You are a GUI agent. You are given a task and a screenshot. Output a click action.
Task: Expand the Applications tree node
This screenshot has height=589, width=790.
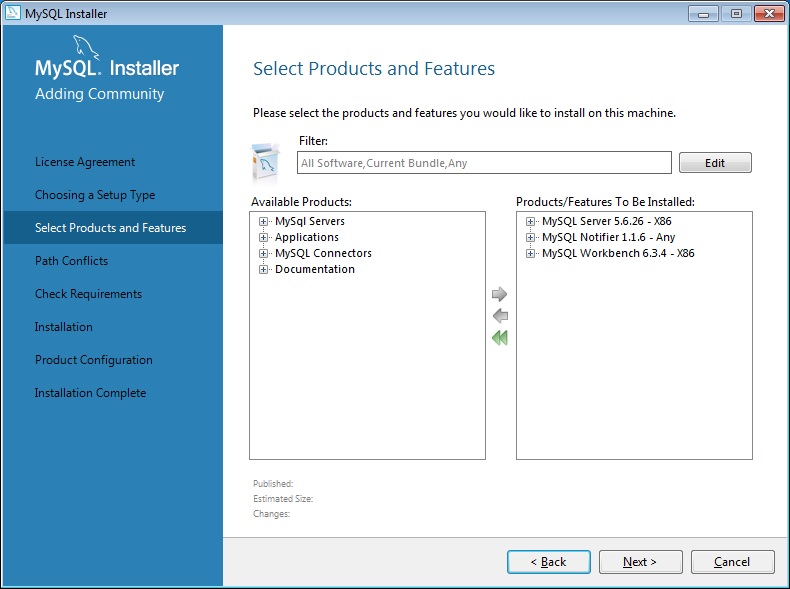point(264,238)
